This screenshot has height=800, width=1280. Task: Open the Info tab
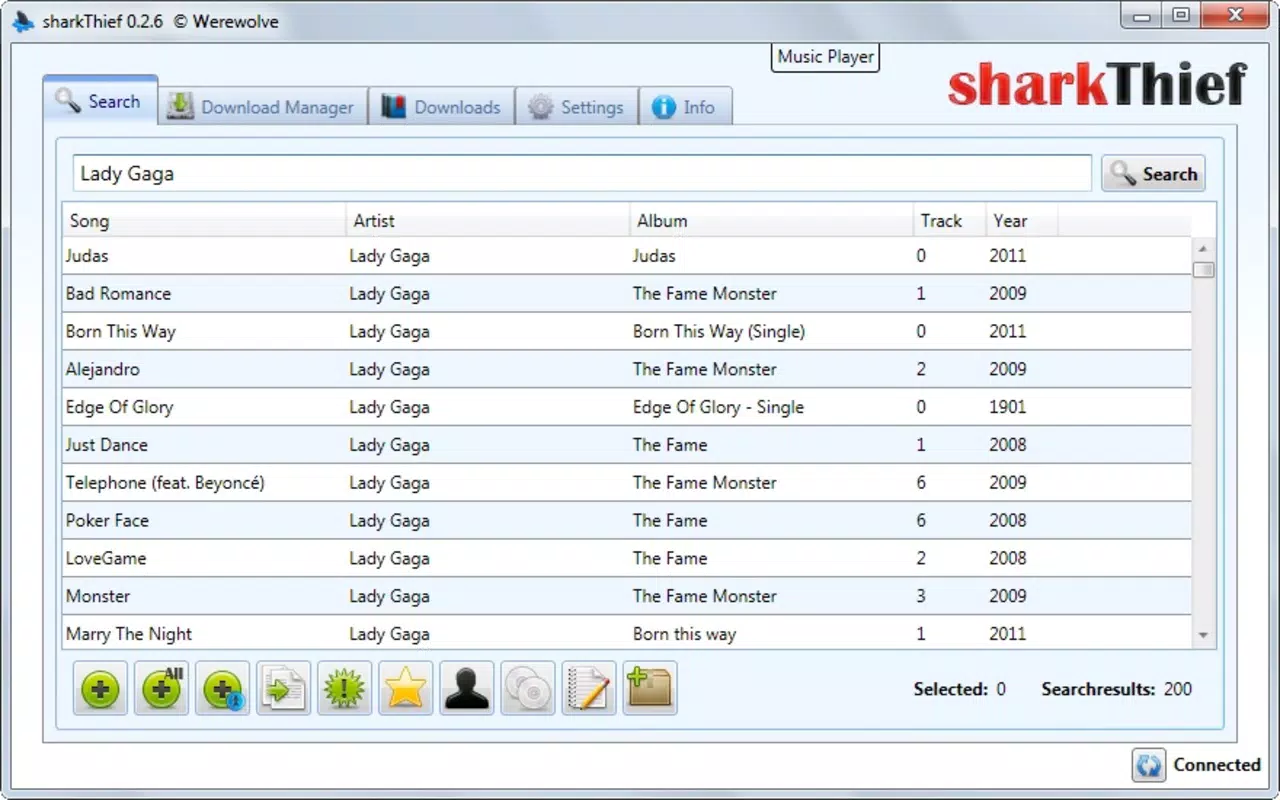coord(685,107)
